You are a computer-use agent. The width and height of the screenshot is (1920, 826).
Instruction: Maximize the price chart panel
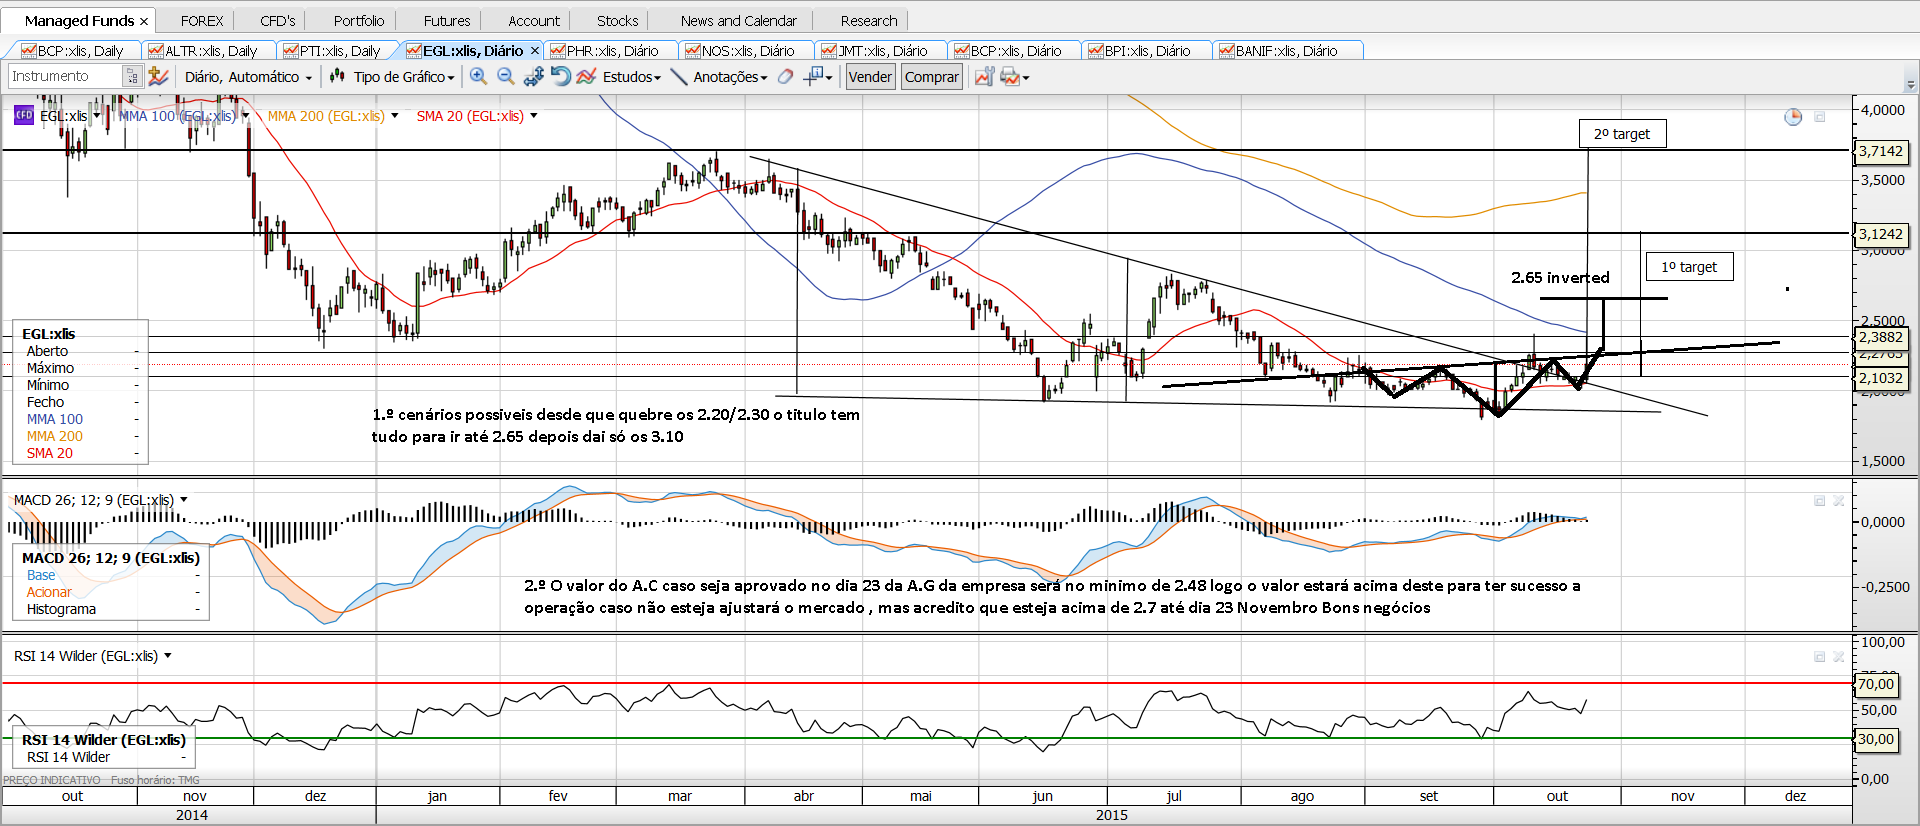pos(1820,117)
